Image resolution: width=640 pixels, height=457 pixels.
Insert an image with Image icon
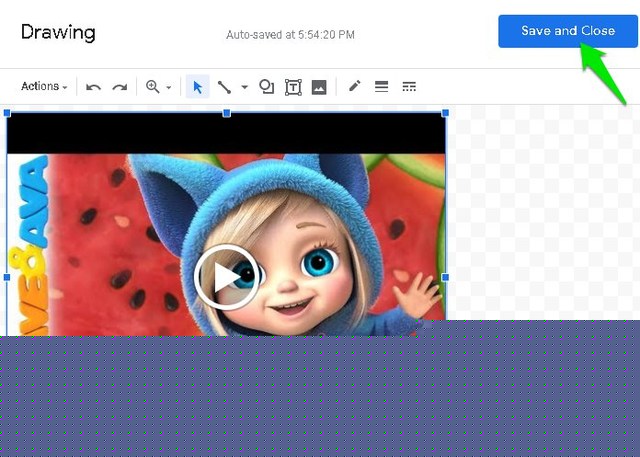(319, 87)
